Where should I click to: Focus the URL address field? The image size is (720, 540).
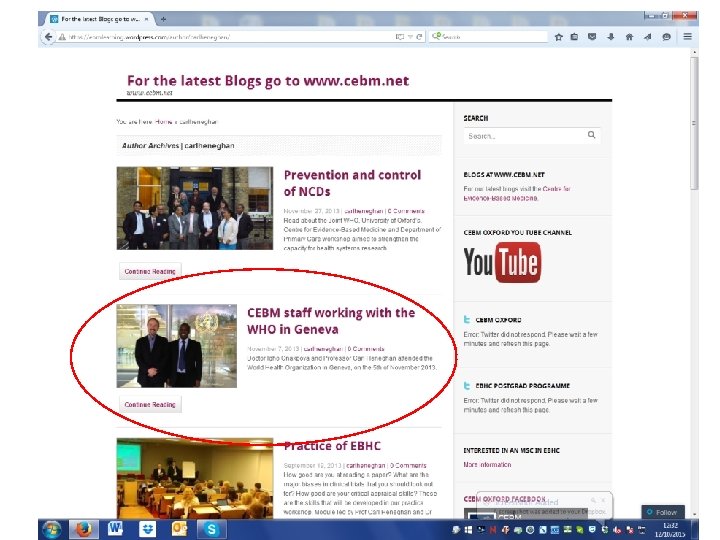(230, 37)
